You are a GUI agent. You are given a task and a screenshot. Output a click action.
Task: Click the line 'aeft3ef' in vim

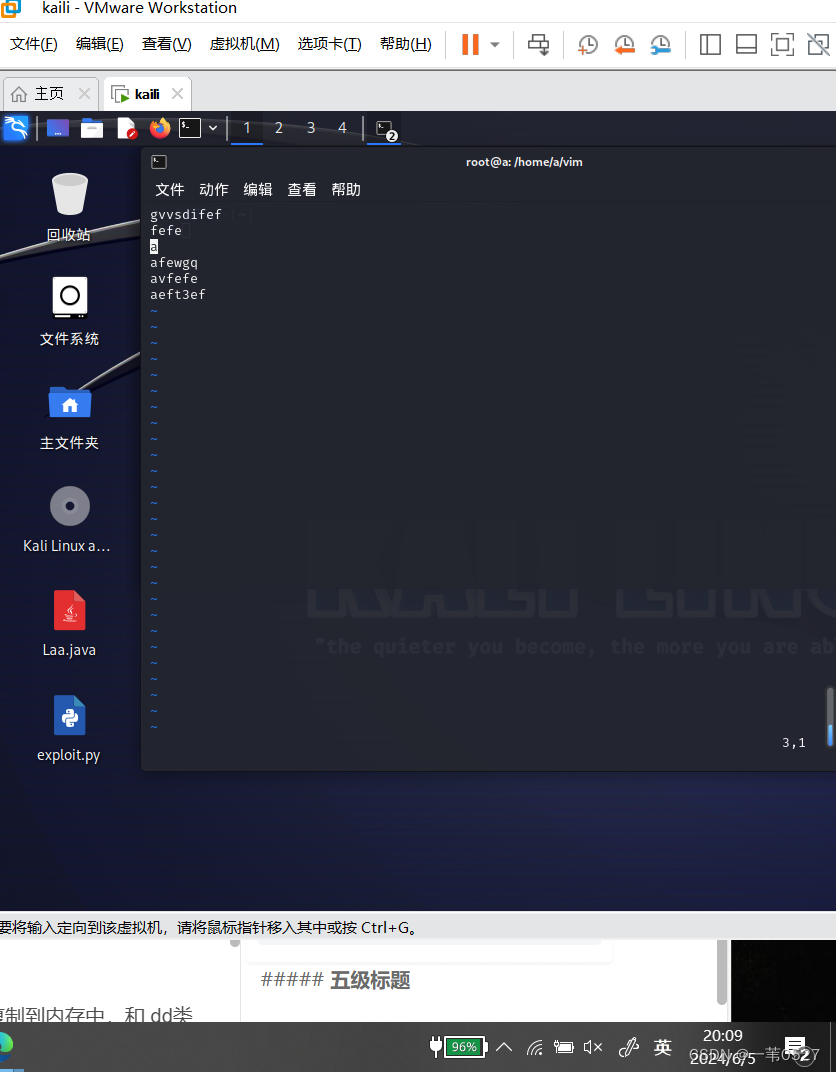[x=178, y=295]
